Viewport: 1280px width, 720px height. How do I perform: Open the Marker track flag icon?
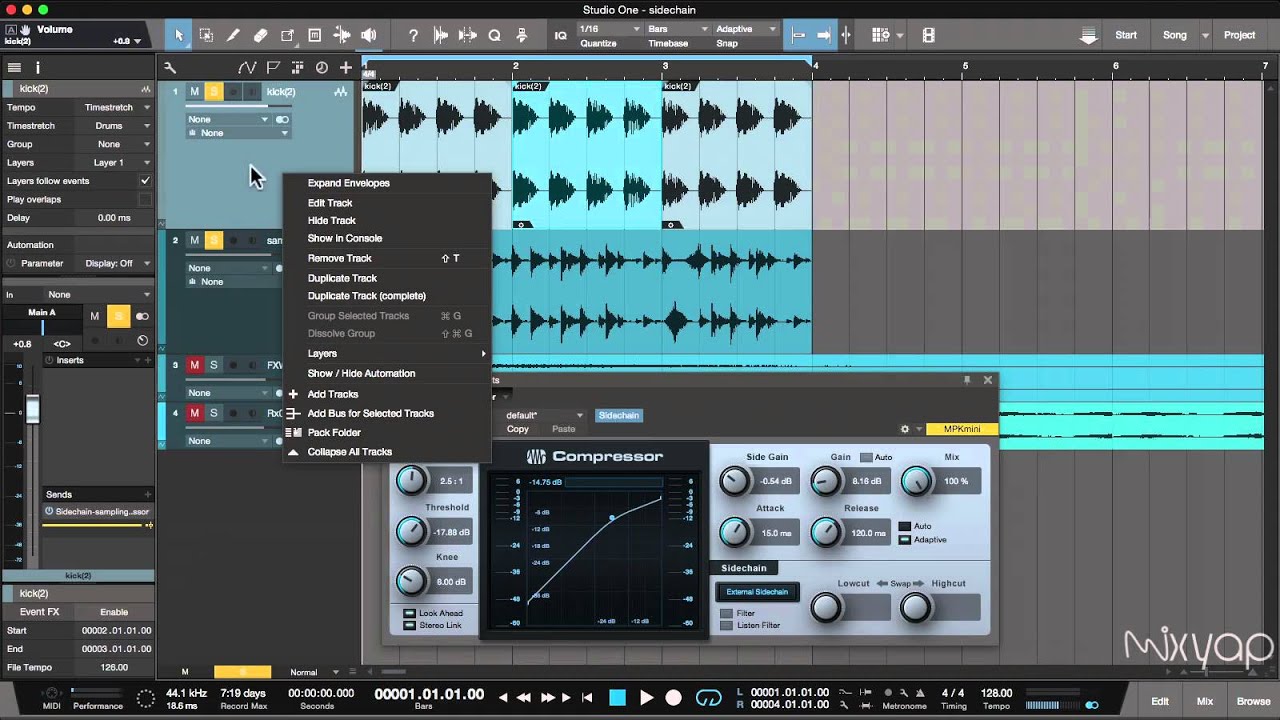(272, 68)
